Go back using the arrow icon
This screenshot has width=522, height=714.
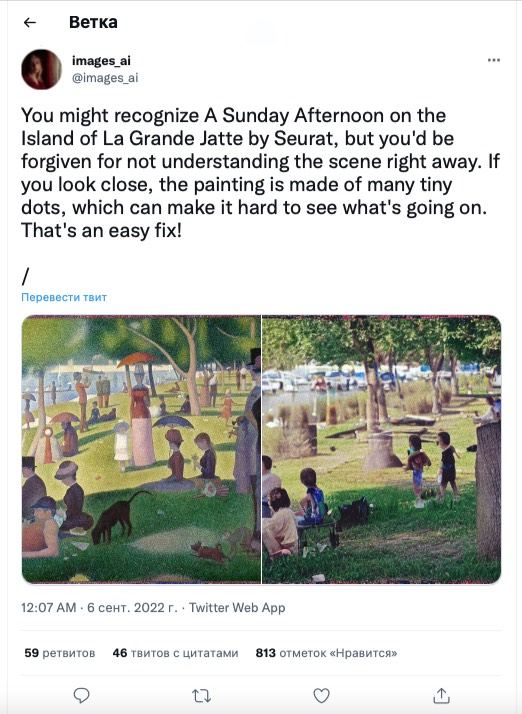coord(30,22)
